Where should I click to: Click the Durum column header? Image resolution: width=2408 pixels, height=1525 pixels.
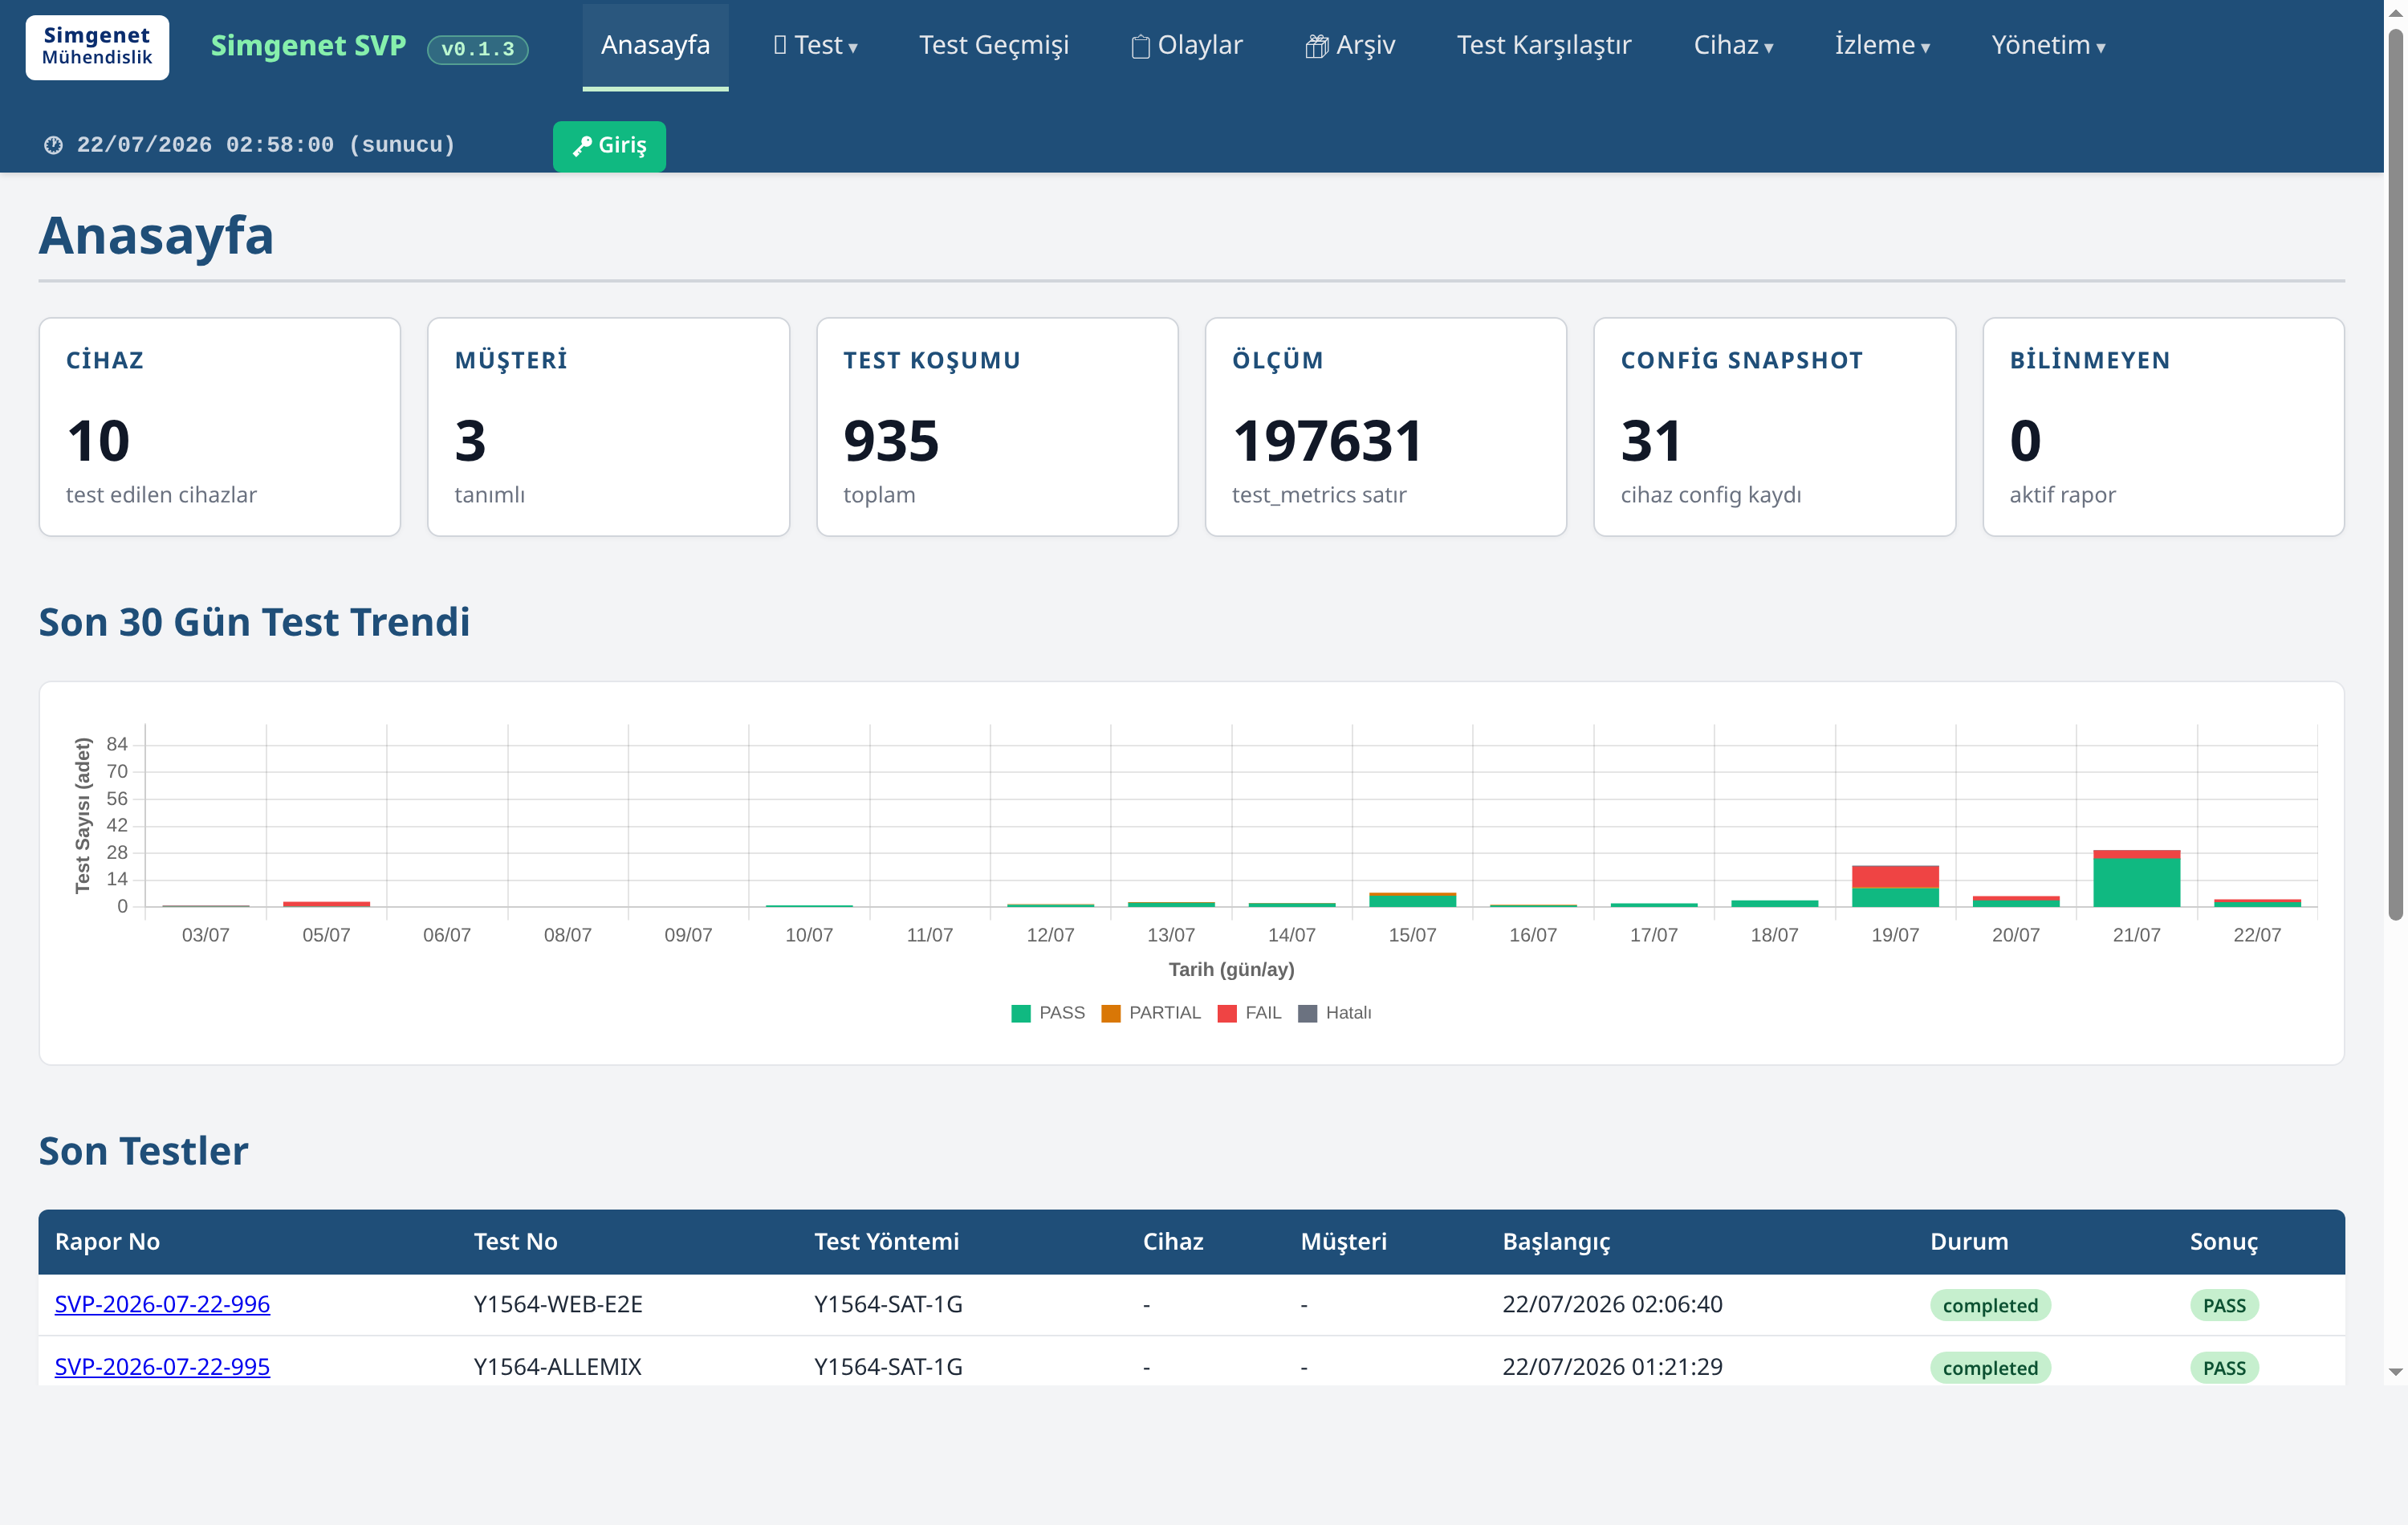pos(1969,1241)
